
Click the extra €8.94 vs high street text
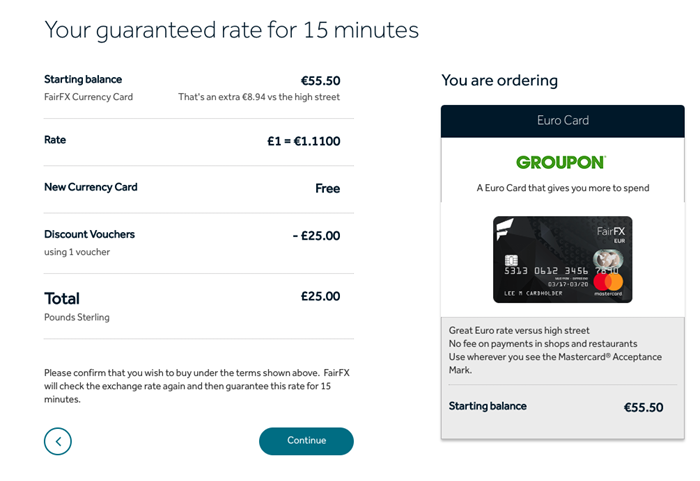(x=259, y=97)
